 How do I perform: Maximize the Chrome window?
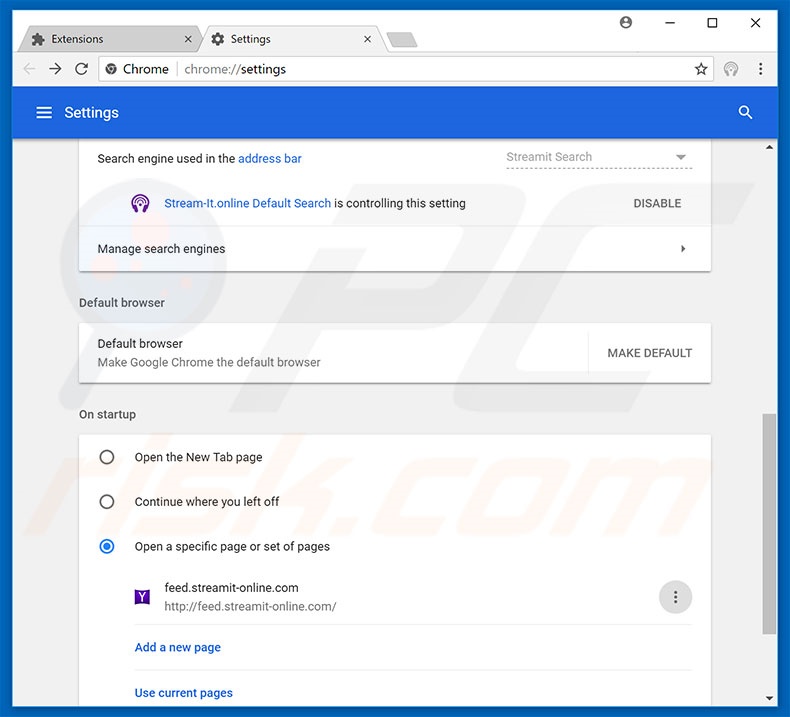[x=712, y=23]
